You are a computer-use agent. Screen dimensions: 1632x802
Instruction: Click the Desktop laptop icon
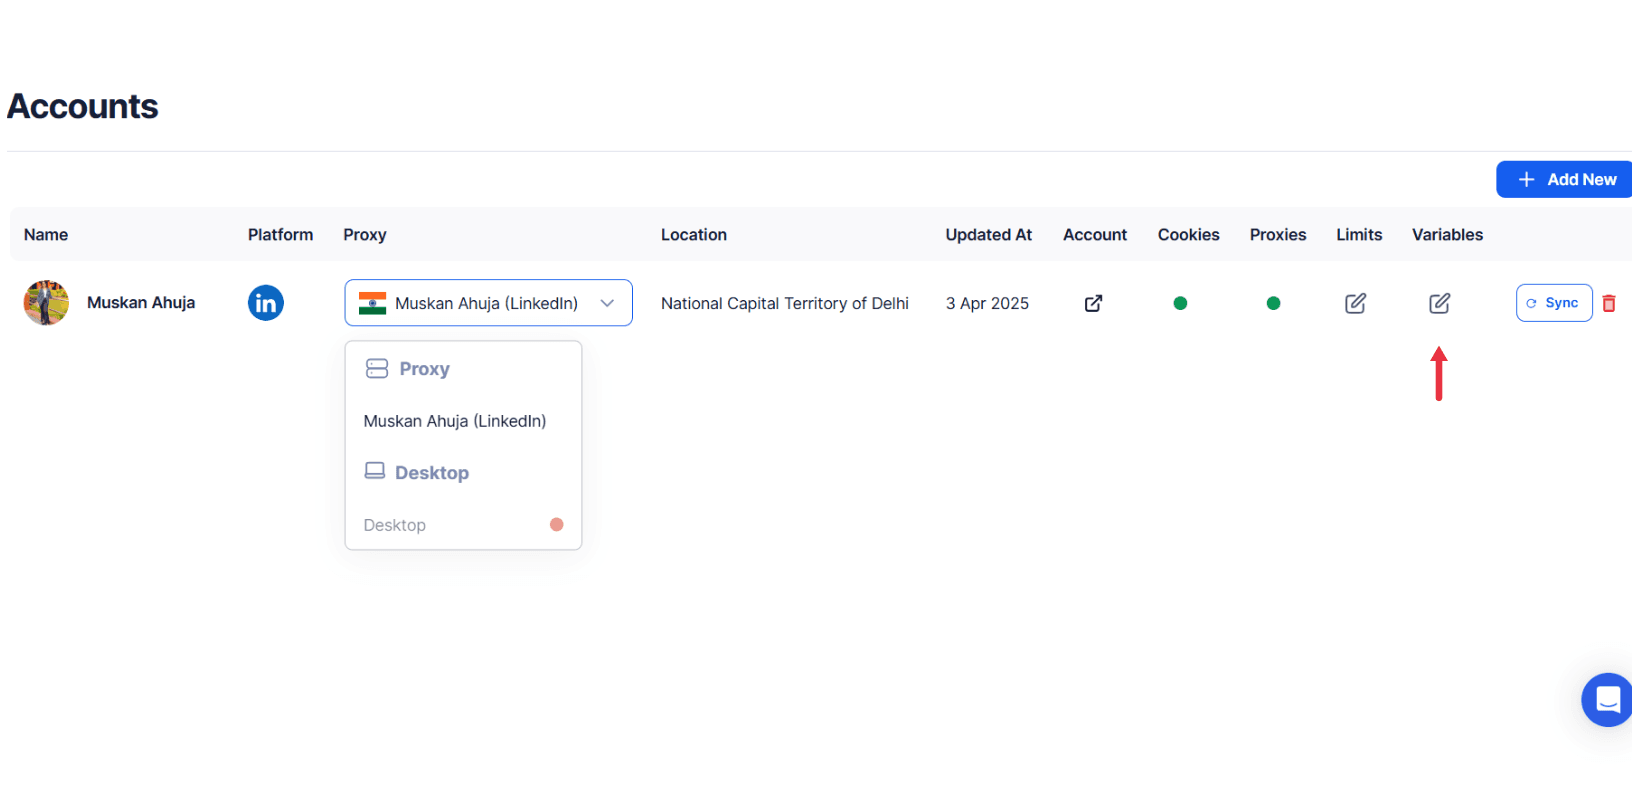[x=375, y=471]
